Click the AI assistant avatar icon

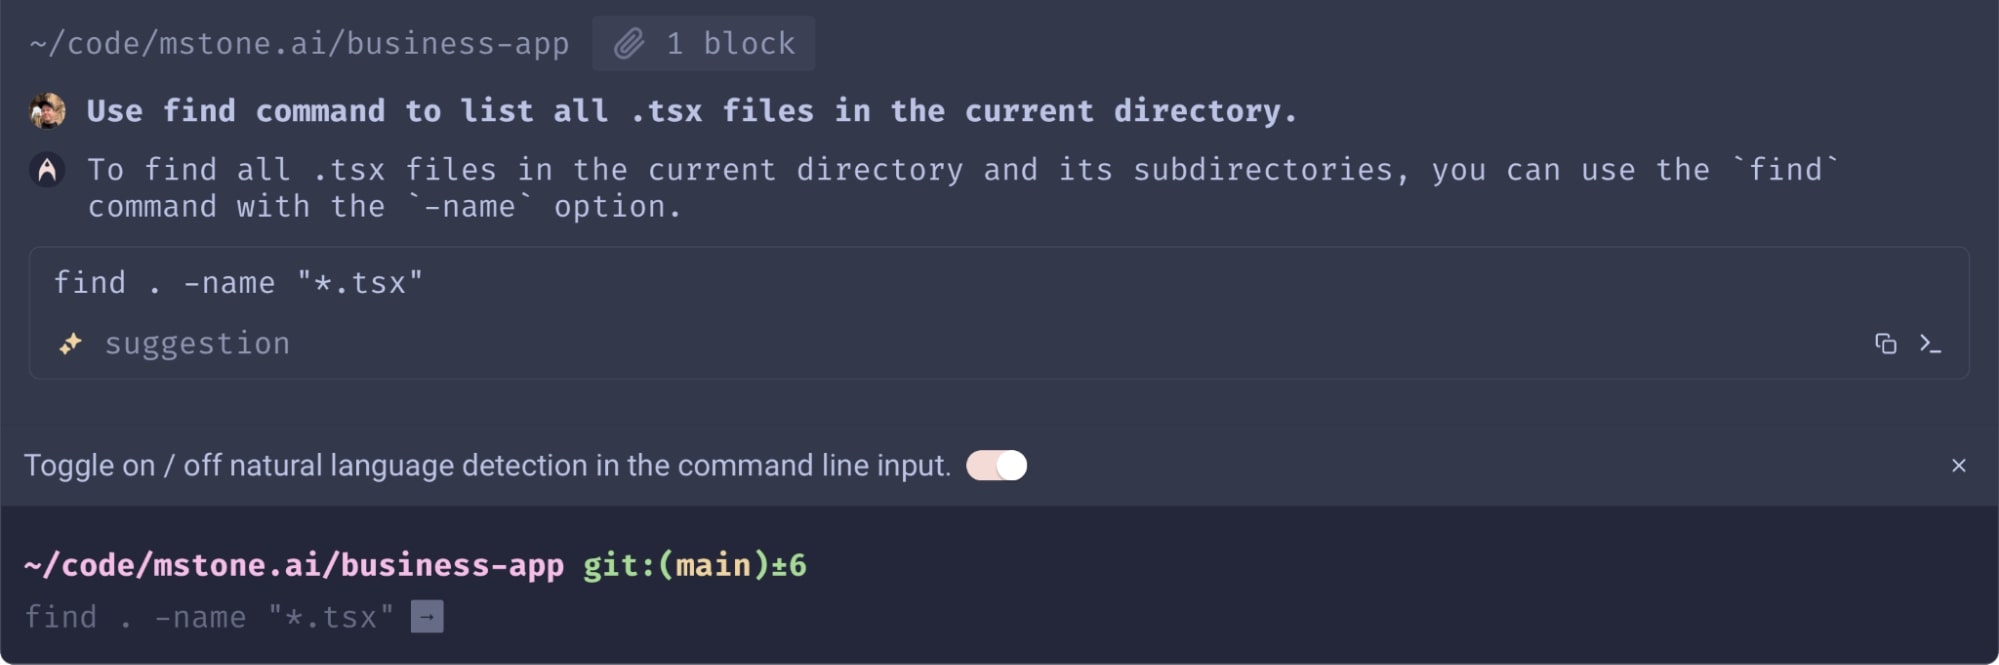coord(47,170)
